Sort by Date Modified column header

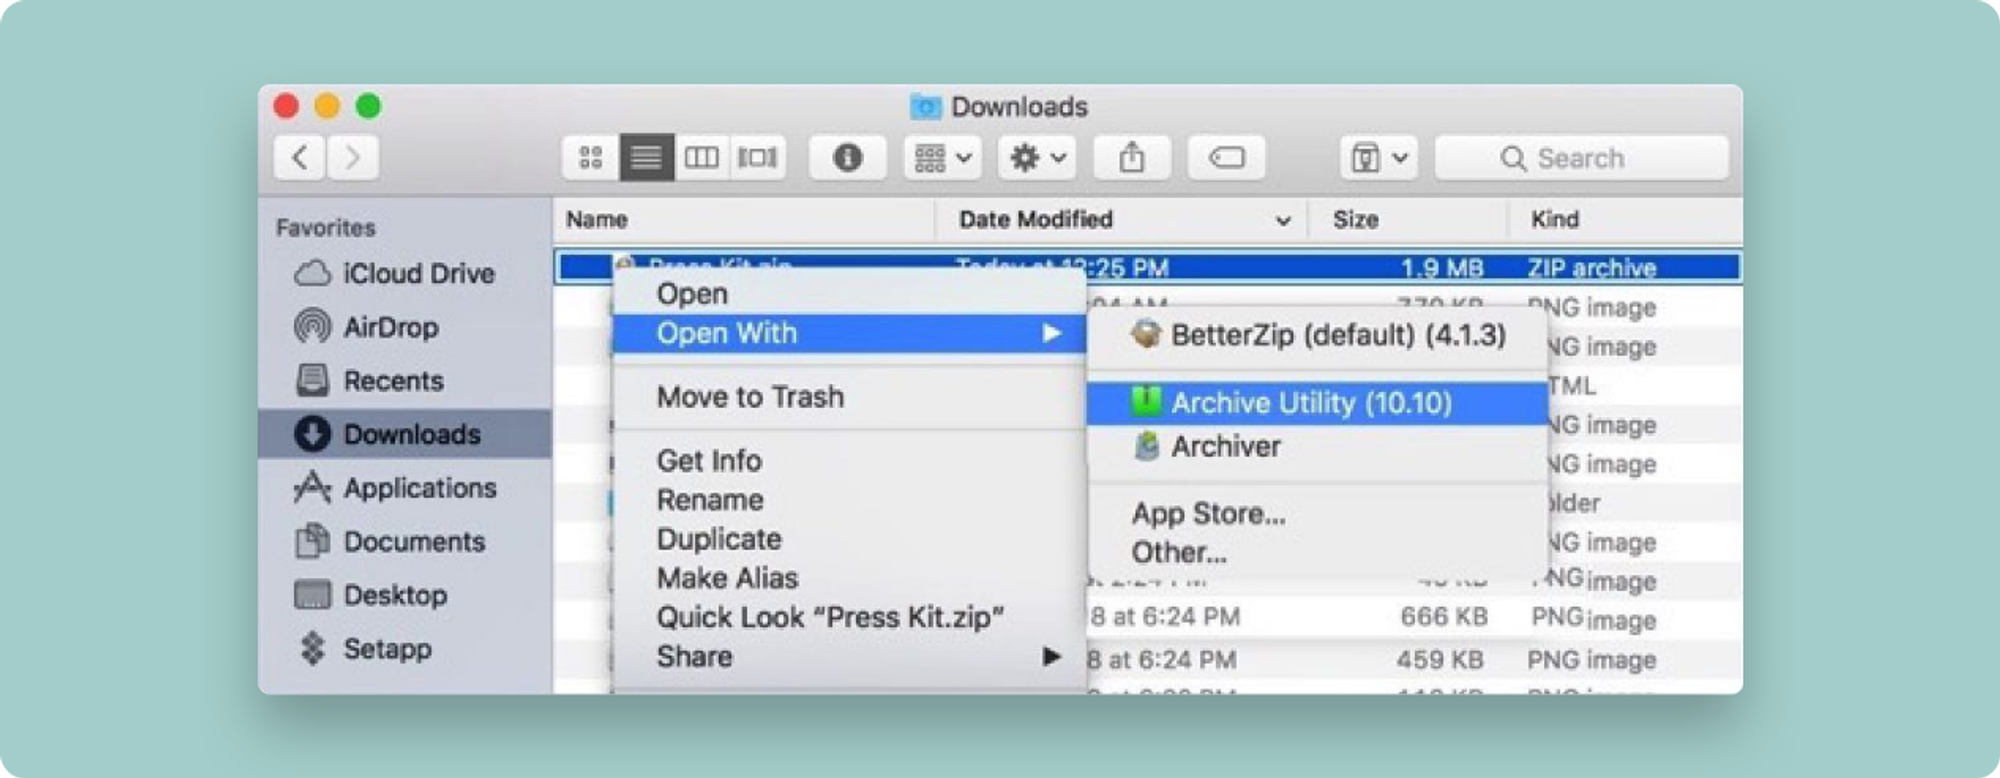(x=1035, y=220)
